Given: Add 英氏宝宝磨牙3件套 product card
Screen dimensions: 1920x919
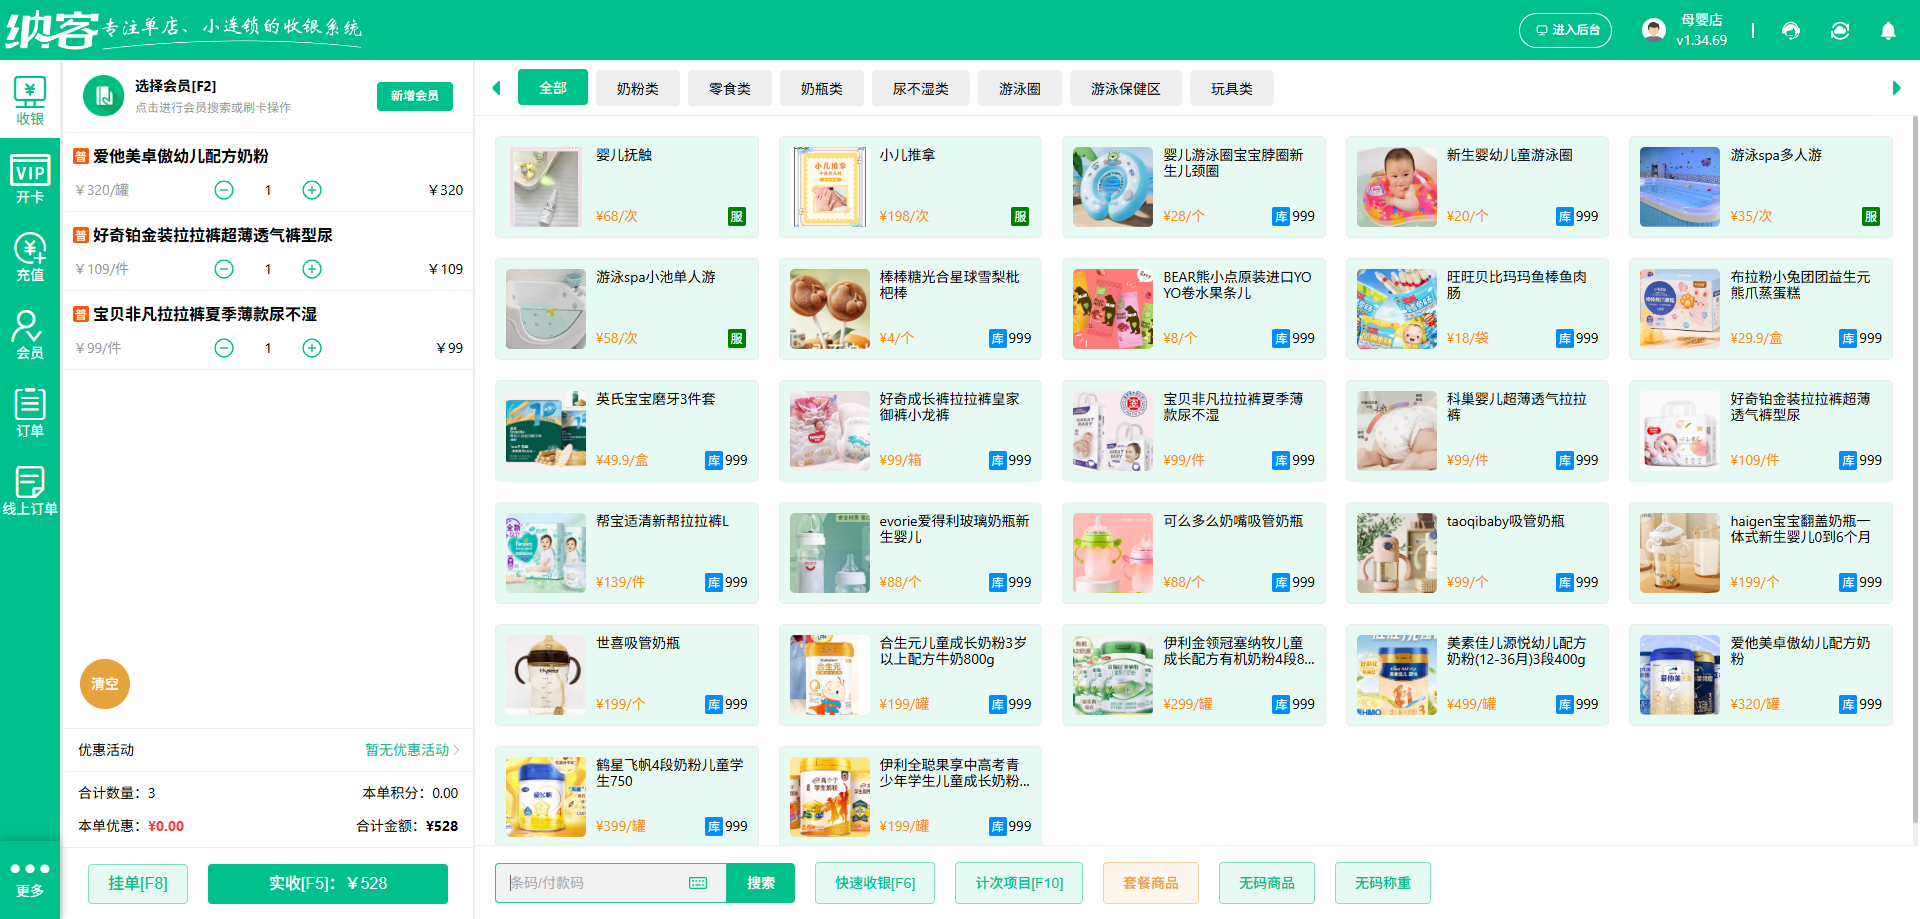Looking at the screenshot, I should (x=627, y=431).
